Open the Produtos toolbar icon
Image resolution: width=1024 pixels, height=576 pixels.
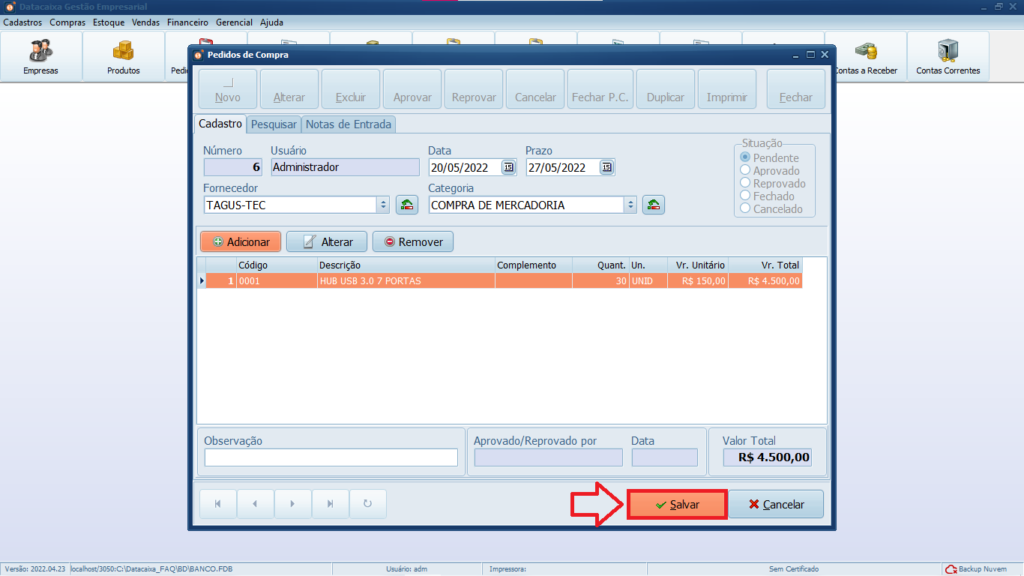click(x=123, y=56)
